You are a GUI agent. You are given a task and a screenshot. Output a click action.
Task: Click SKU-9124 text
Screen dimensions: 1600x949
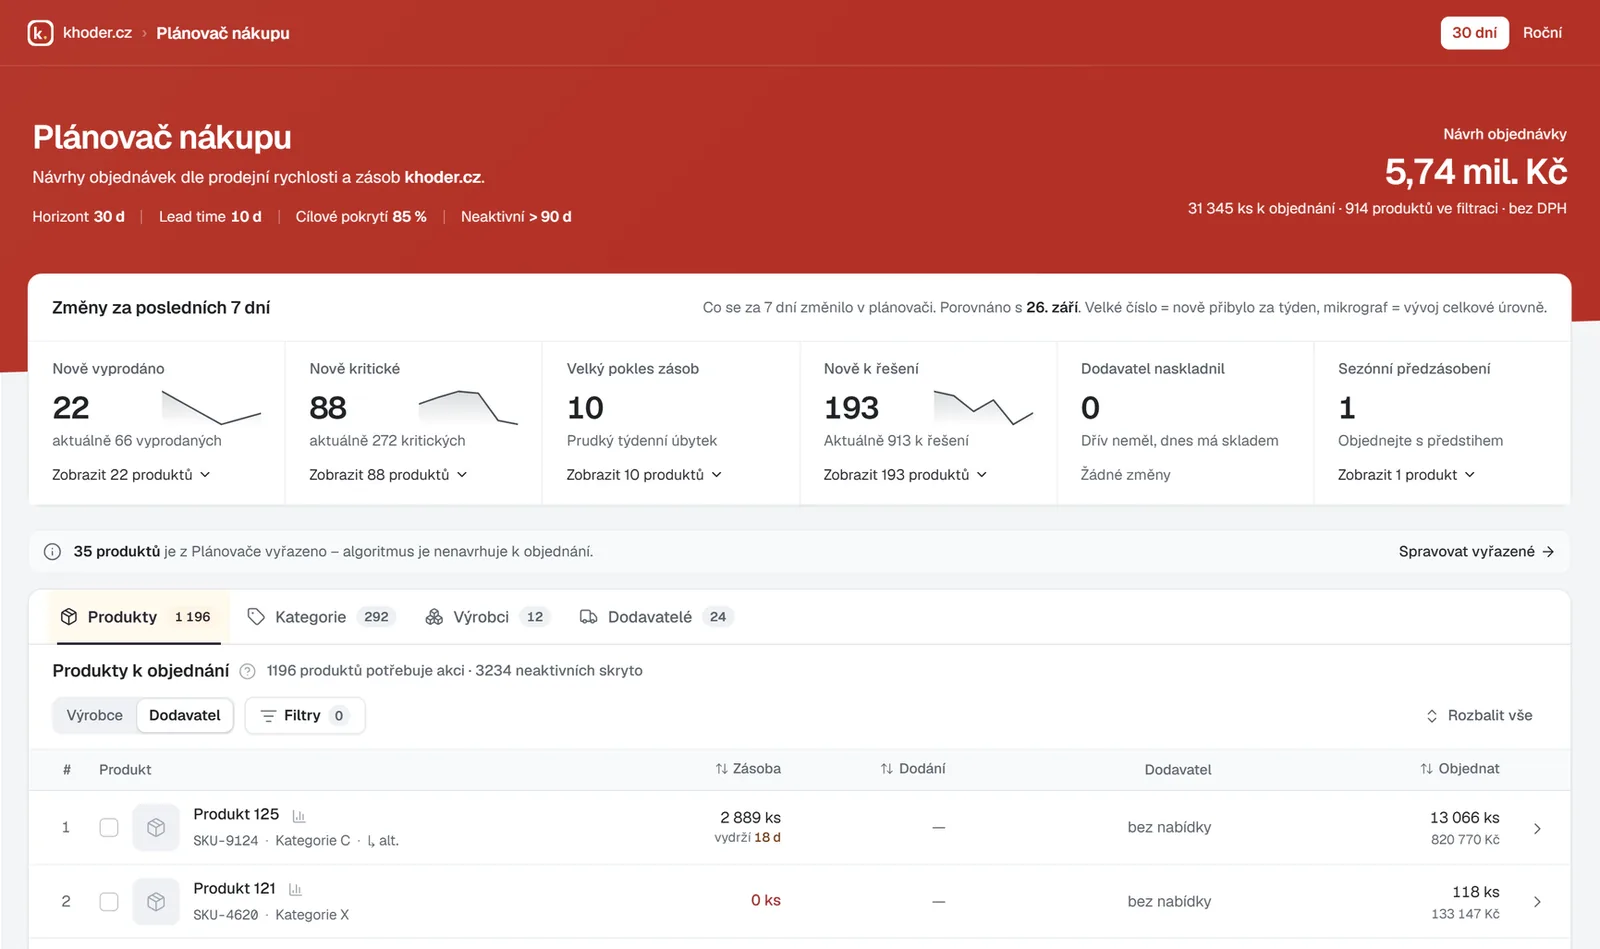tap(226, 841)
